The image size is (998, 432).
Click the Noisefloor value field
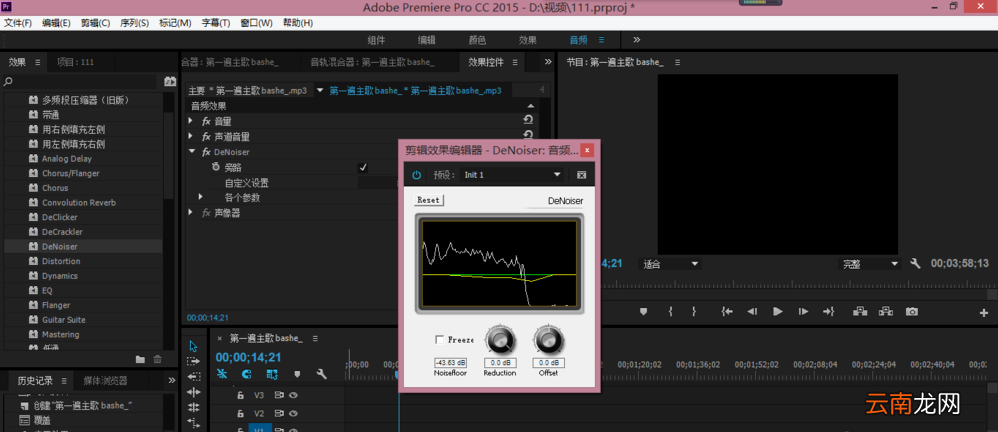[x=450, y=363]
